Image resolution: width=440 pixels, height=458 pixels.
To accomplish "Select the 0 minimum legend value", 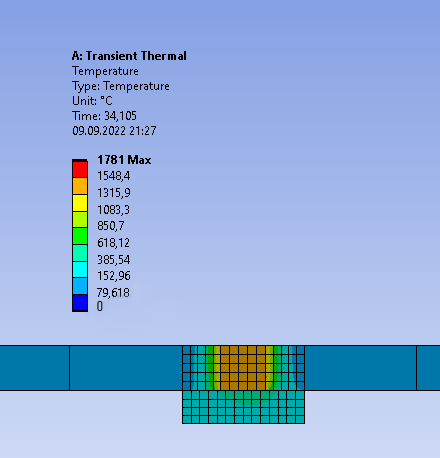I will point(100,306).
